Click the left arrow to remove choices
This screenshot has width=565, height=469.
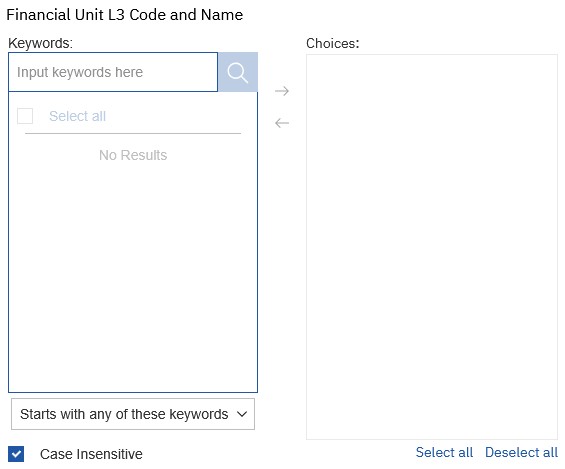(282, 123)
